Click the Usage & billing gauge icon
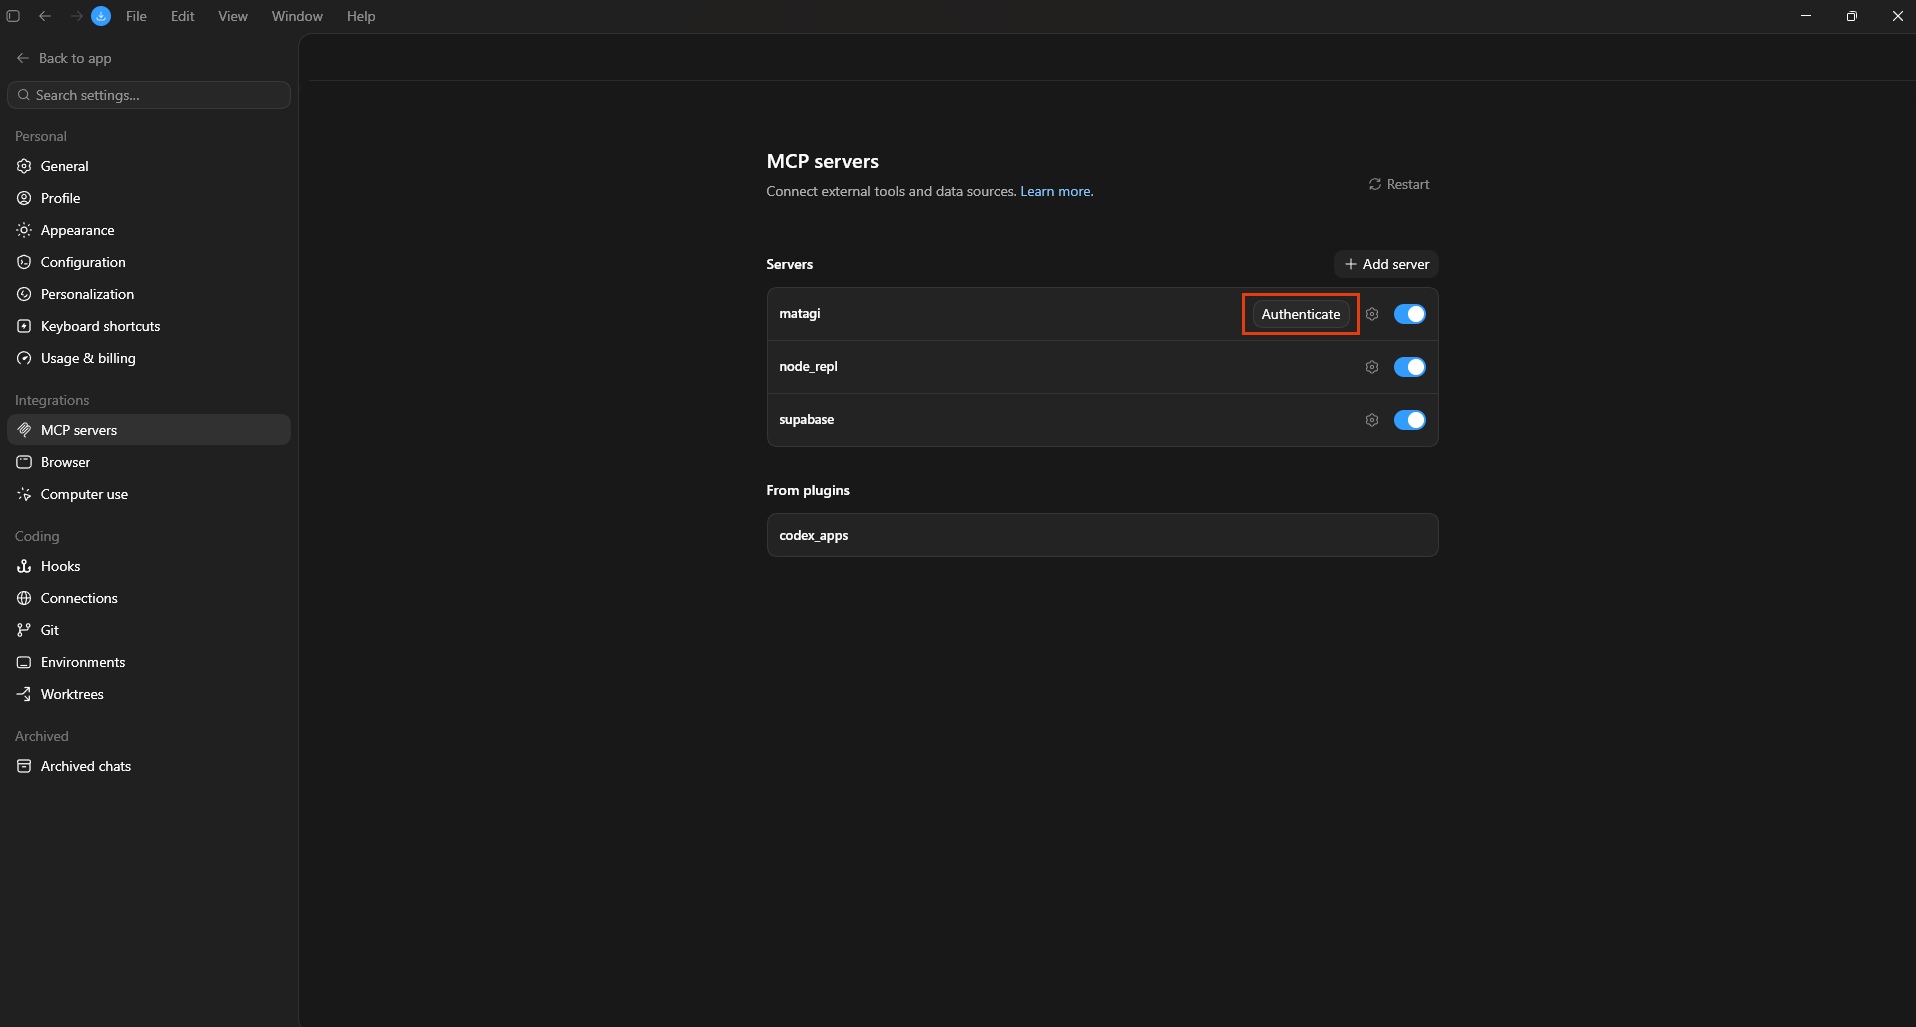This screenshot has width=1916, height=1027. point(24,358)
